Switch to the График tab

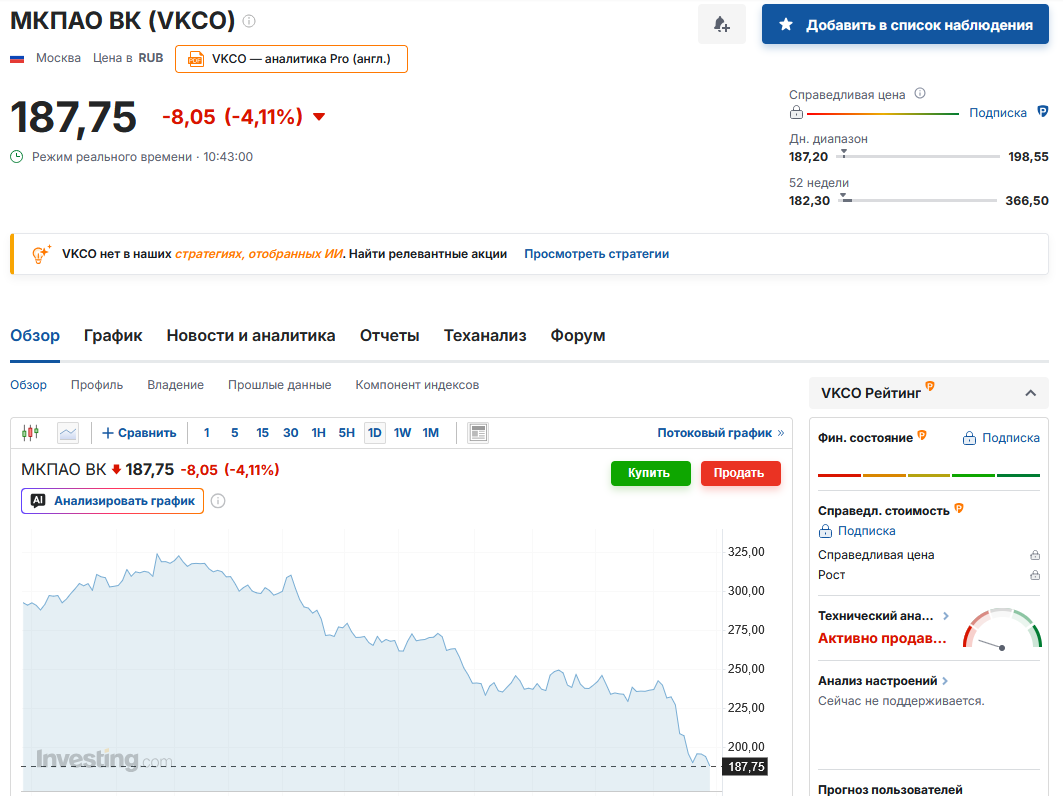[113, 336]
